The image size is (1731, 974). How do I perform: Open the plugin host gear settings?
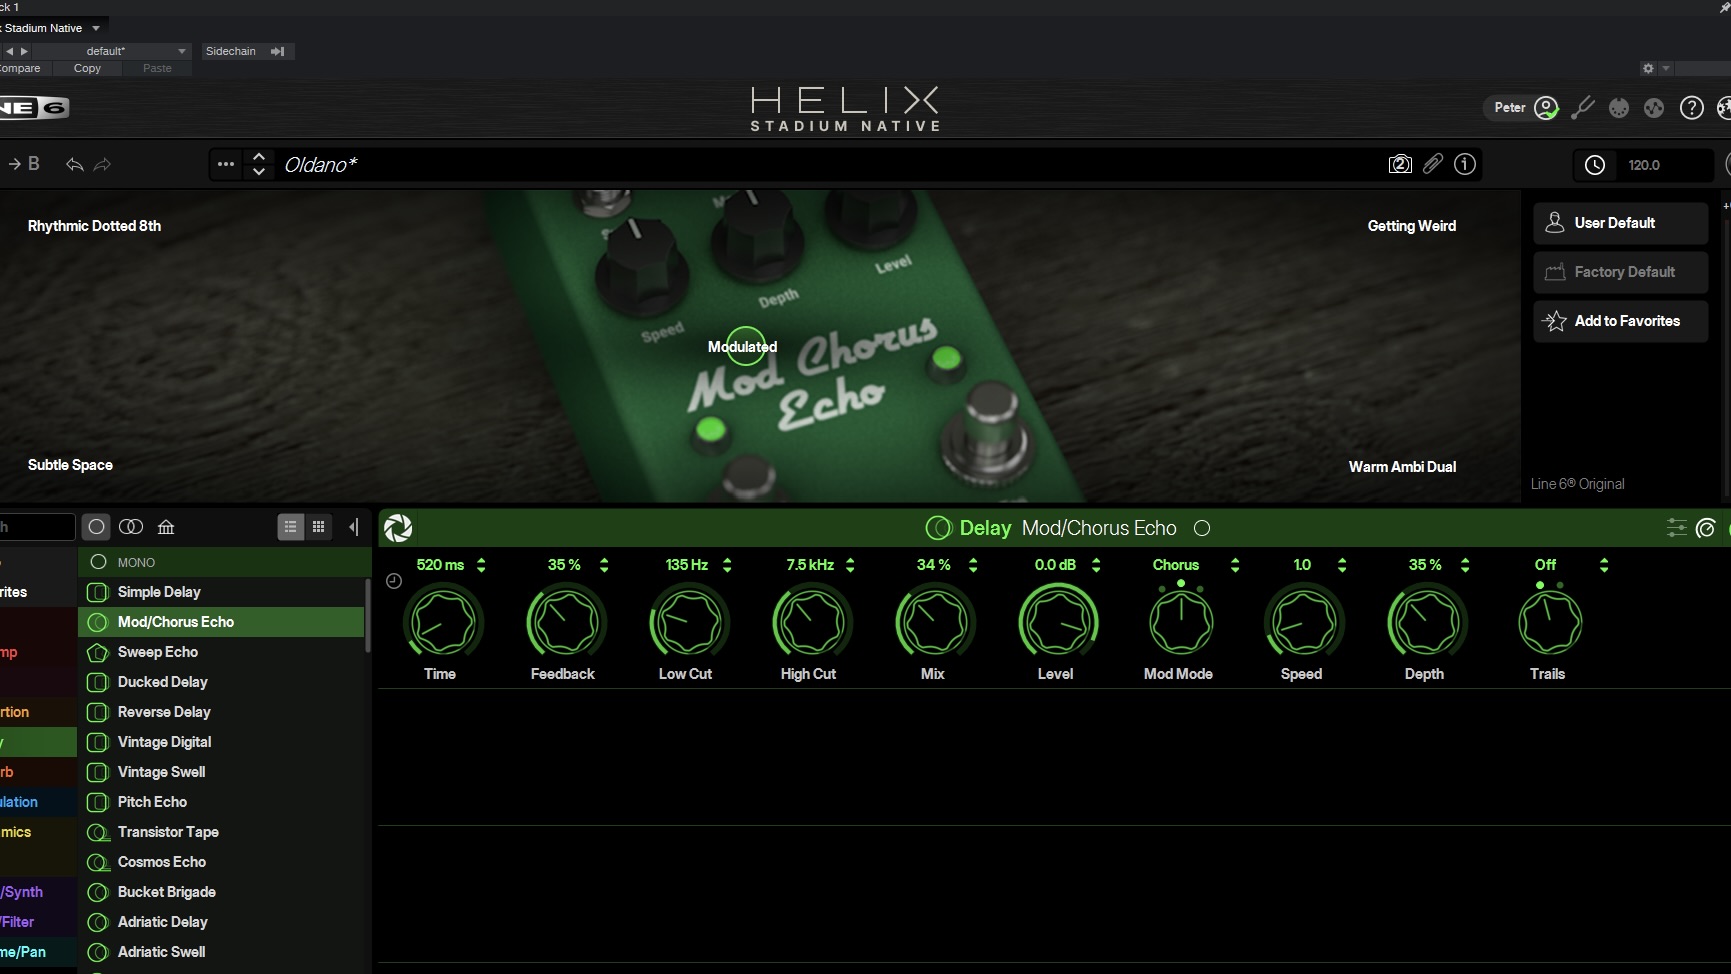point(1648,68)
